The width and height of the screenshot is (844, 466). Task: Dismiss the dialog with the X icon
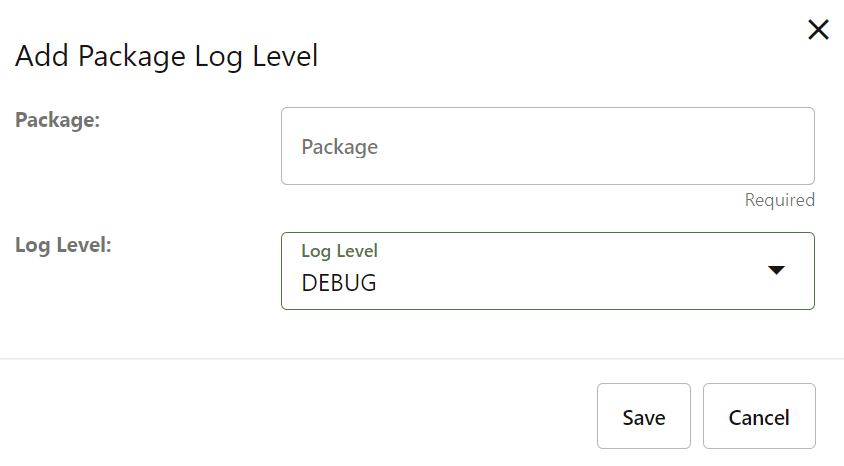(x=818, y=30)
